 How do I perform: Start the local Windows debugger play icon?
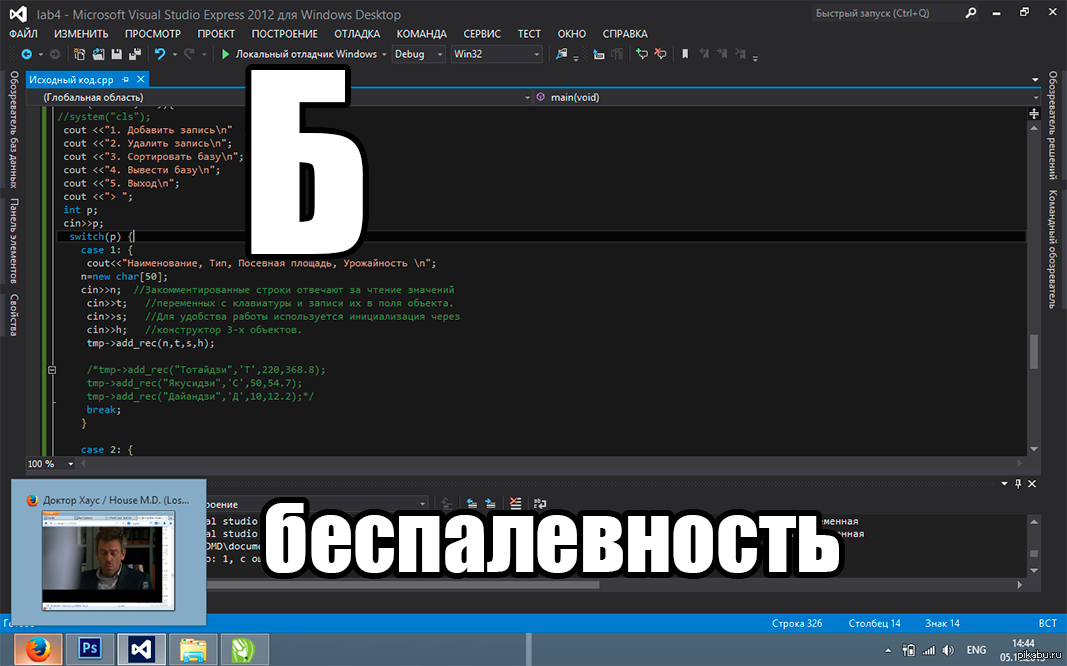point(225,54)
